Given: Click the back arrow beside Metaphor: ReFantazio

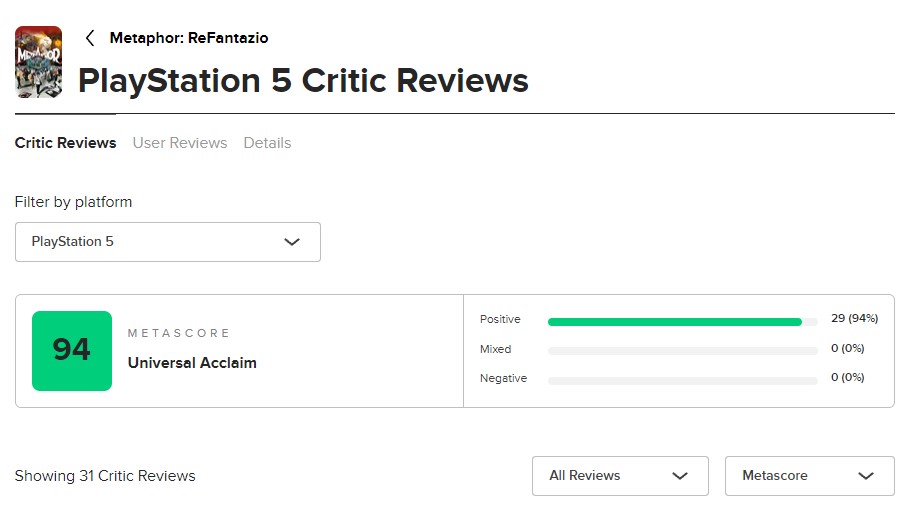Looking at the screenshot, I should point(90,38).
